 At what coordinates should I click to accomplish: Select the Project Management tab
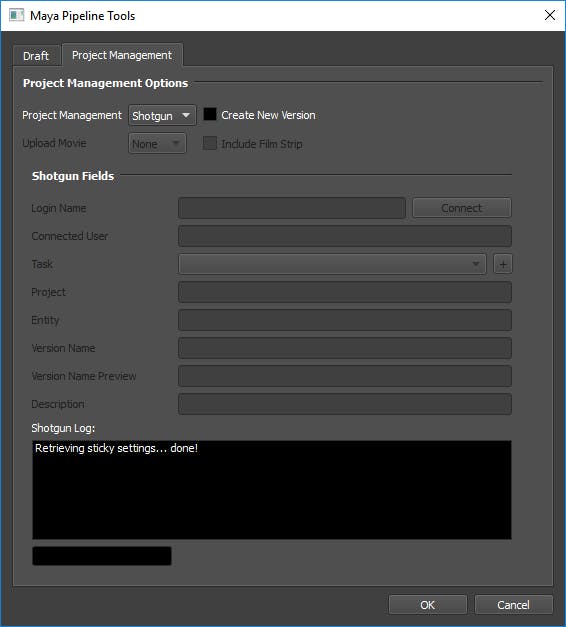(x=122, y=55)
